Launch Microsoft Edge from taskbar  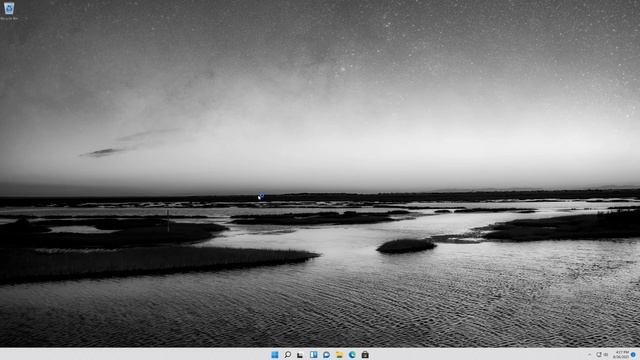coord(352,355)
